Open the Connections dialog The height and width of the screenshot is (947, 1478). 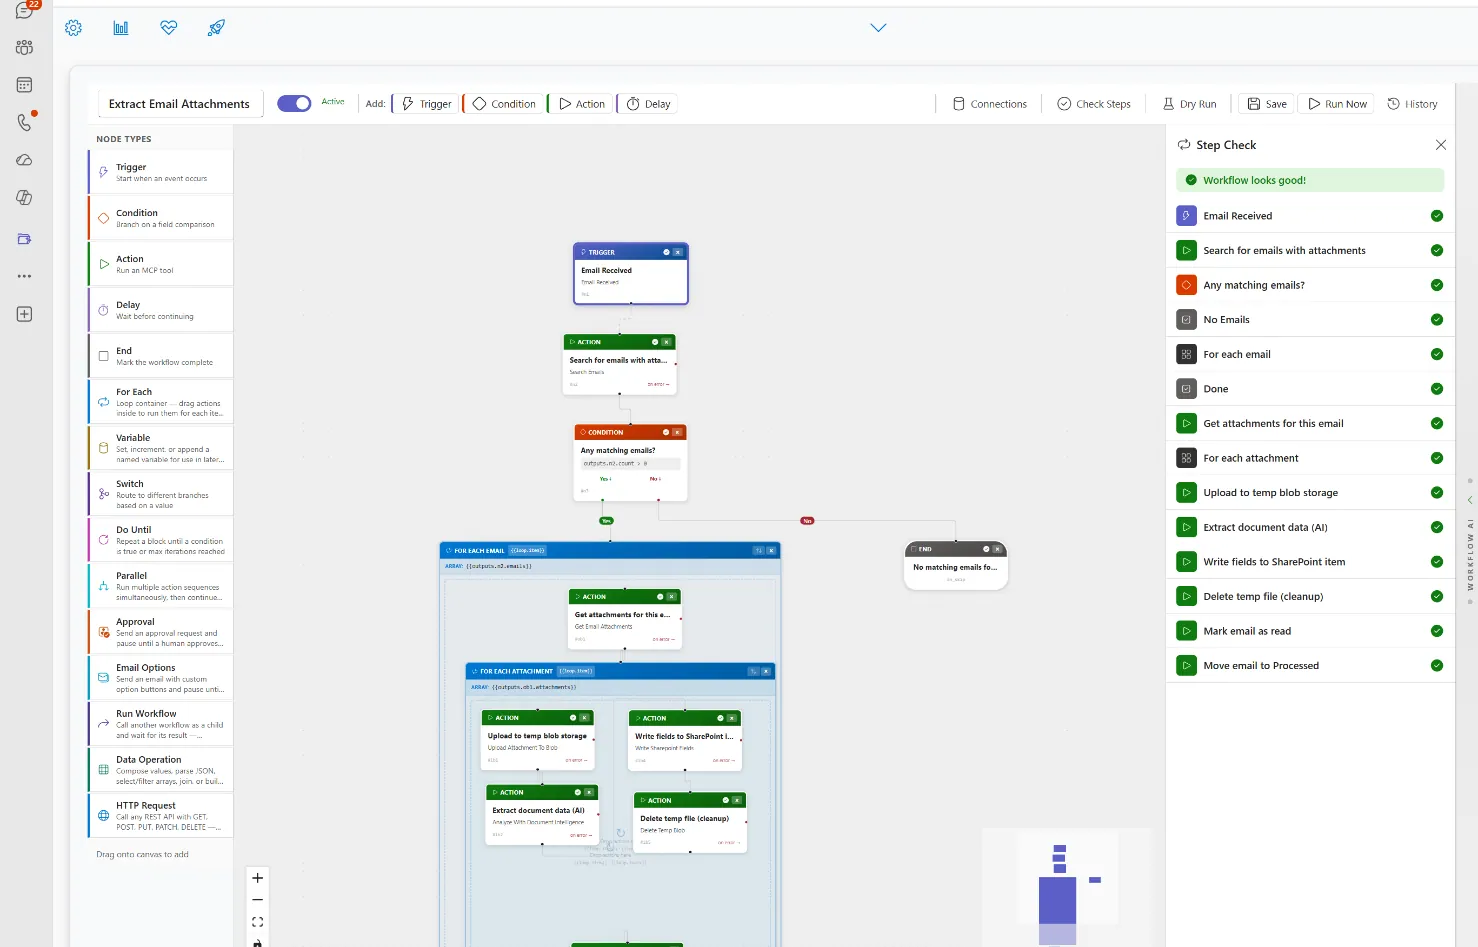(990, 104)
